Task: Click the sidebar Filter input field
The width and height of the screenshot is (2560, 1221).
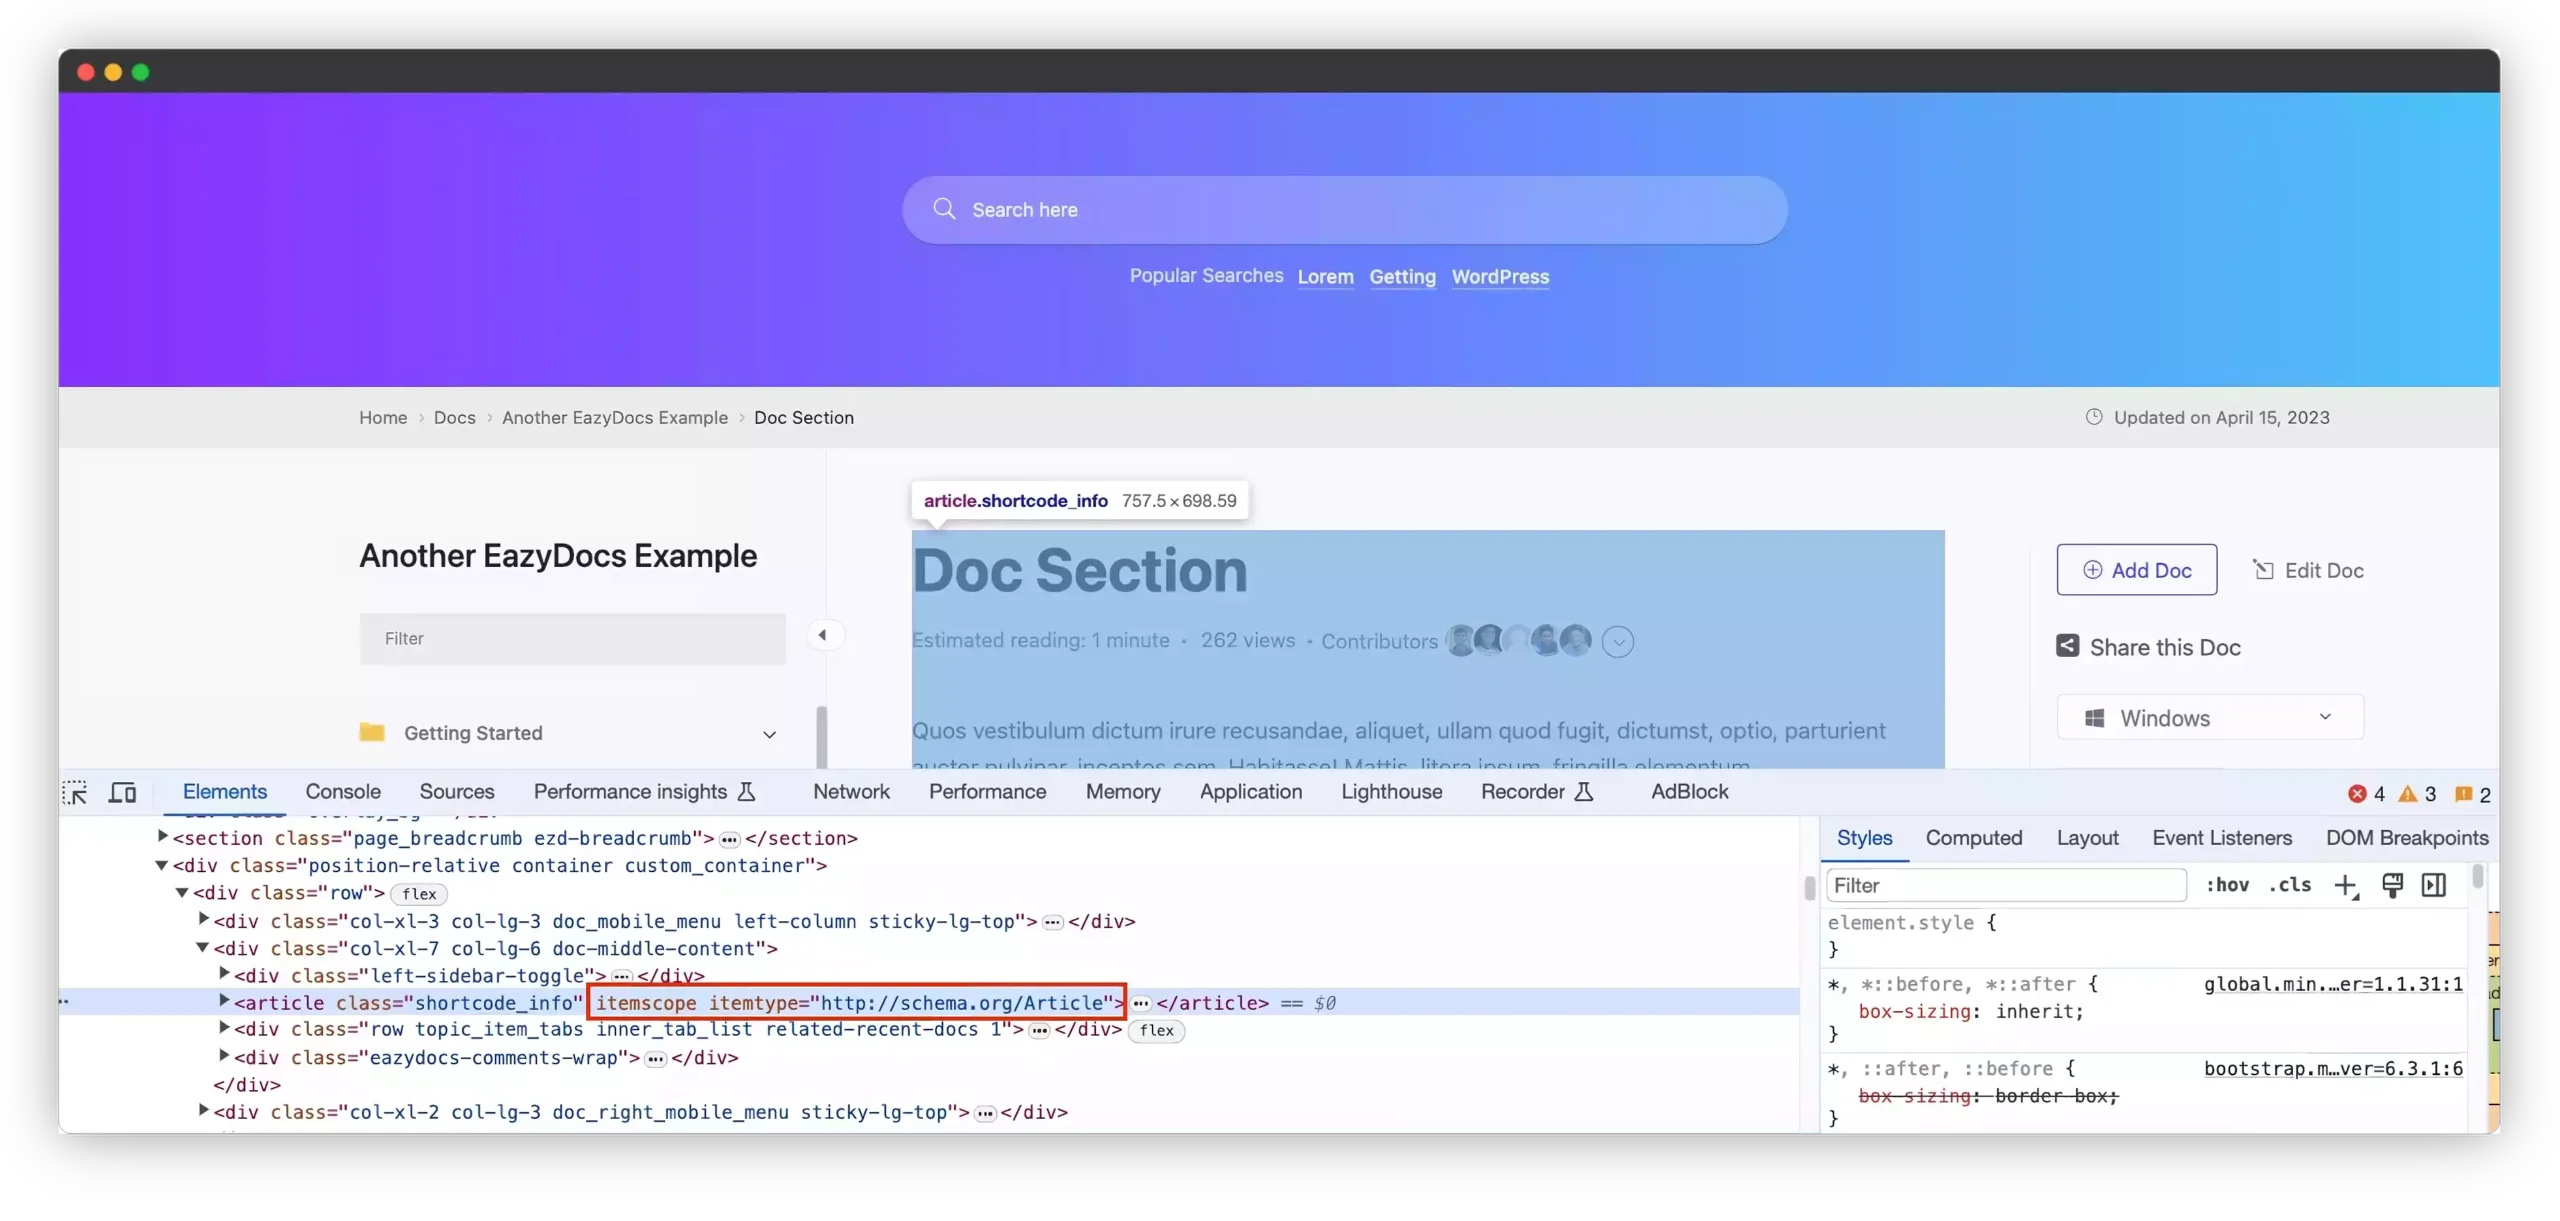Action: 572,638
